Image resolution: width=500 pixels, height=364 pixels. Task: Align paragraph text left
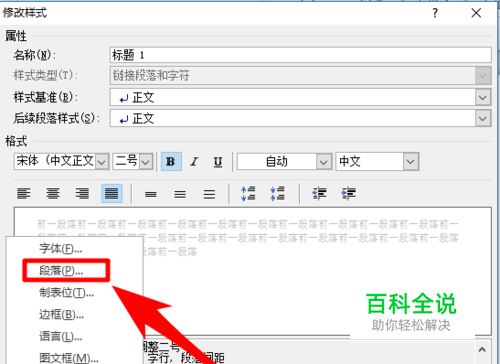coord(24,193)
